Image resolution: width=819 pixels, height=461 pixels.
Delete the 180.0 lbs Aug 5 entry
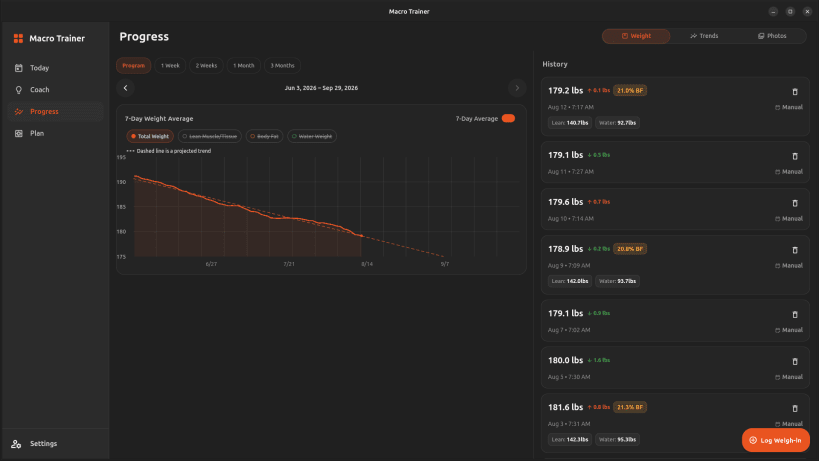click(x=795, y=361)
